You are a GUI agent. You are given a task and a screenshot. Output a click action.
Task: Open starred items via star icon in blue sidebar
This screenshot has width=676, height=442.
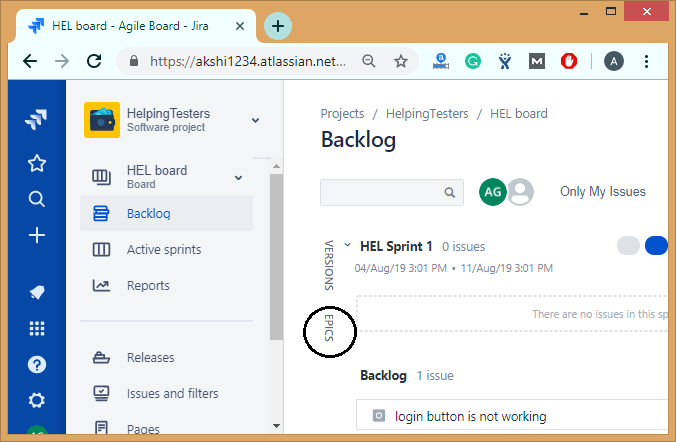(x=37, y=163)
